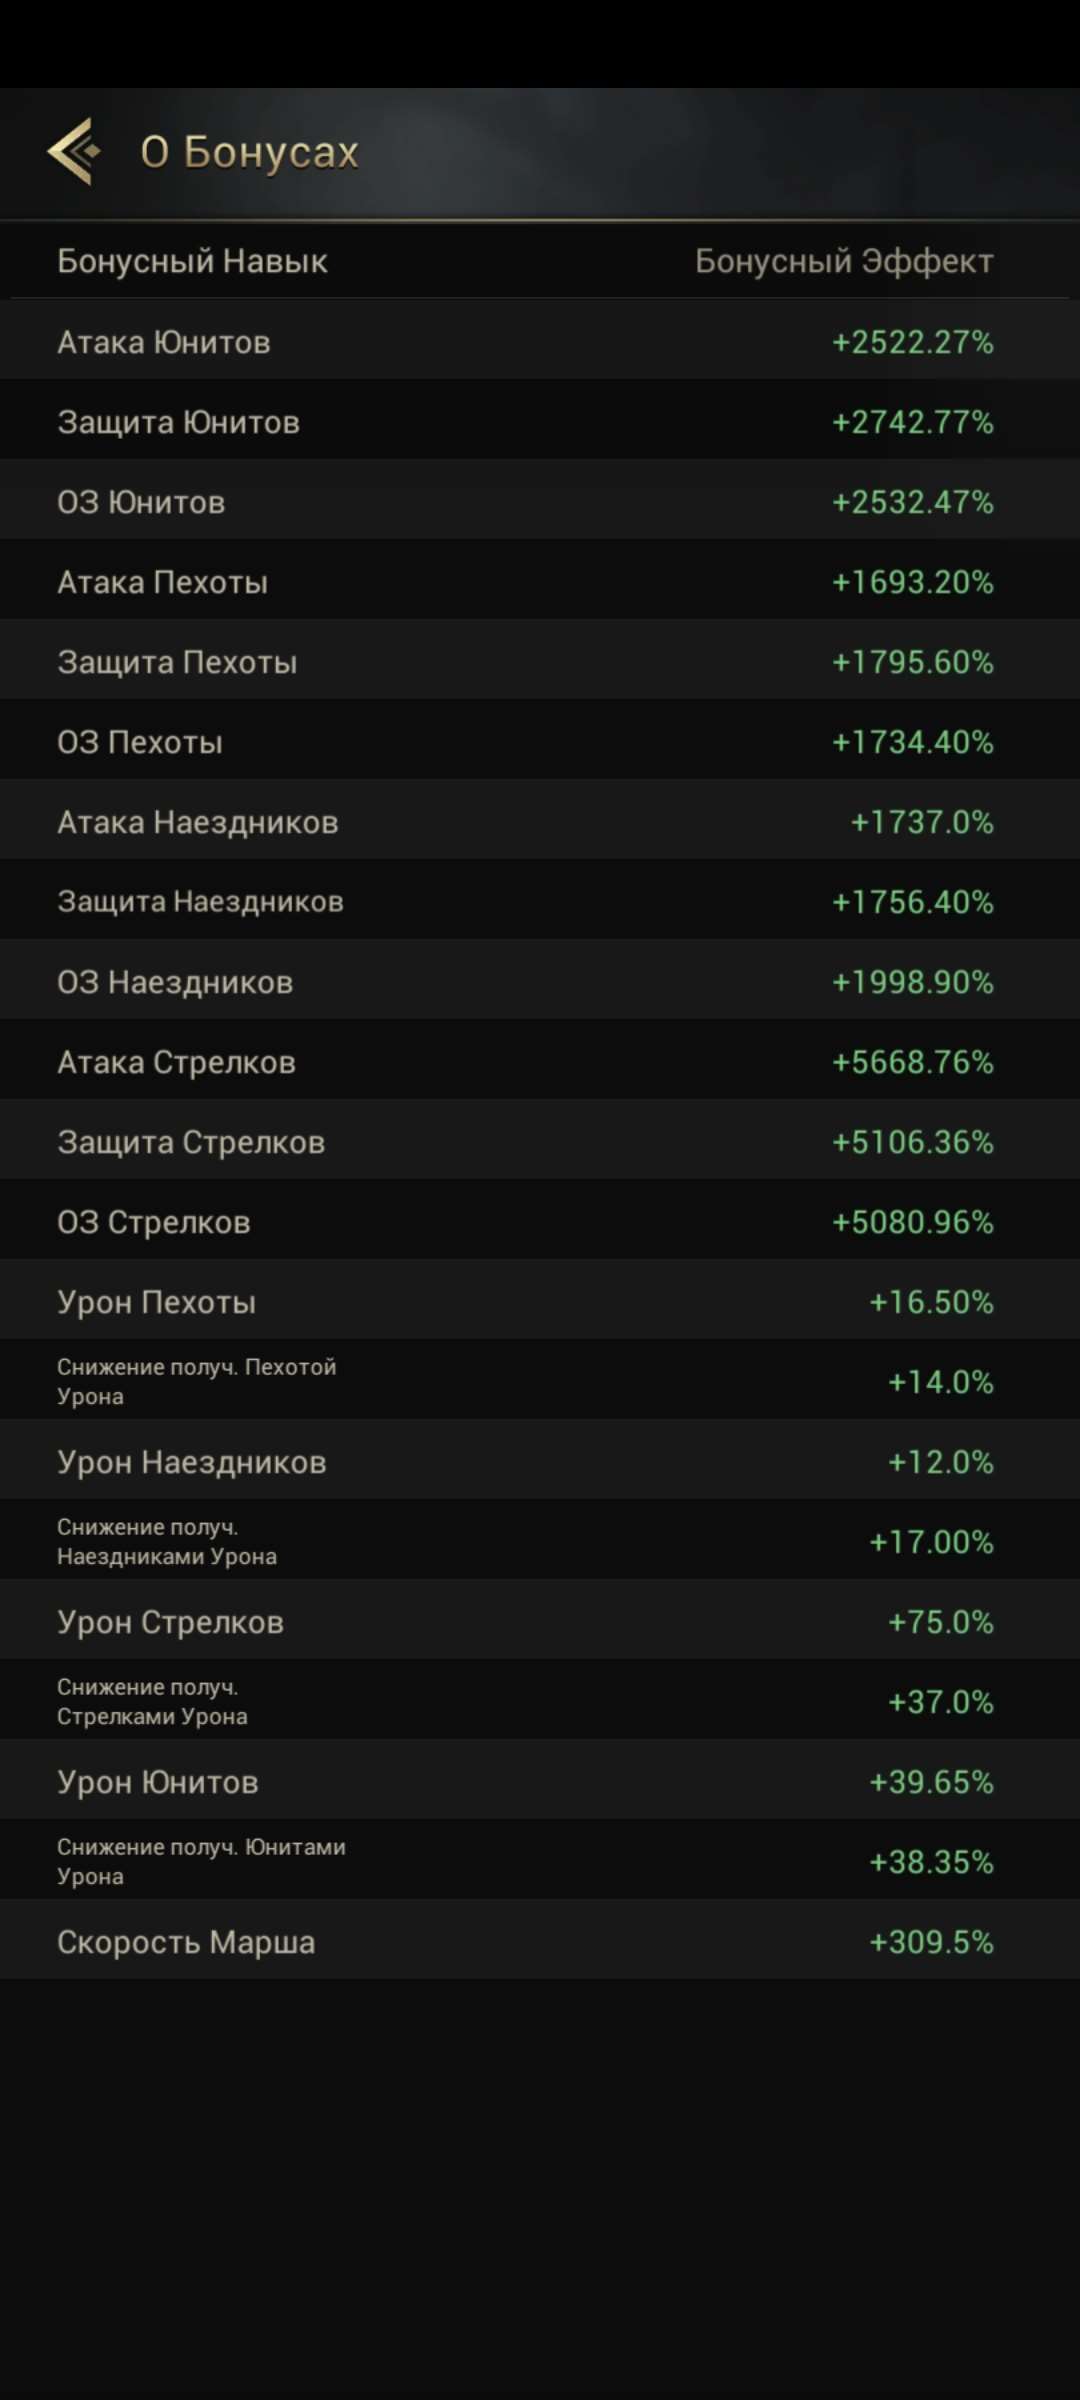Click the Урон Пехоты row
This screenshot has width=1080, height=2400.
coord(540,1300)
